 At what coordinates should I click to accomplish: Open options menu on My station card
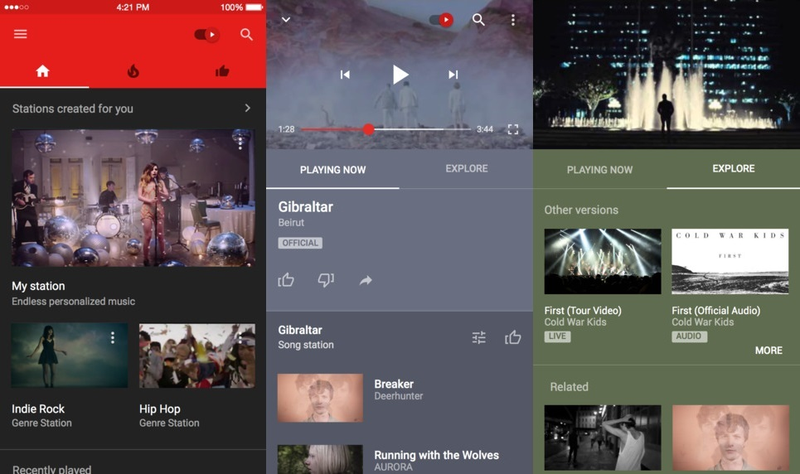point(240,142)
